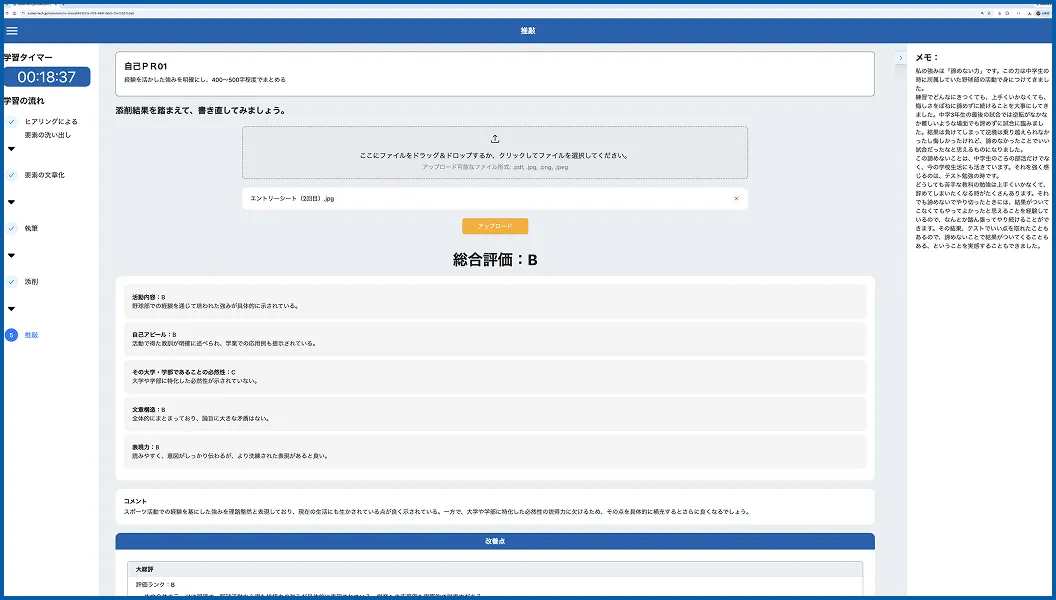Select the 執筆 step in learning flow
Screen dimensions: 1056x600
pos(32,228)
